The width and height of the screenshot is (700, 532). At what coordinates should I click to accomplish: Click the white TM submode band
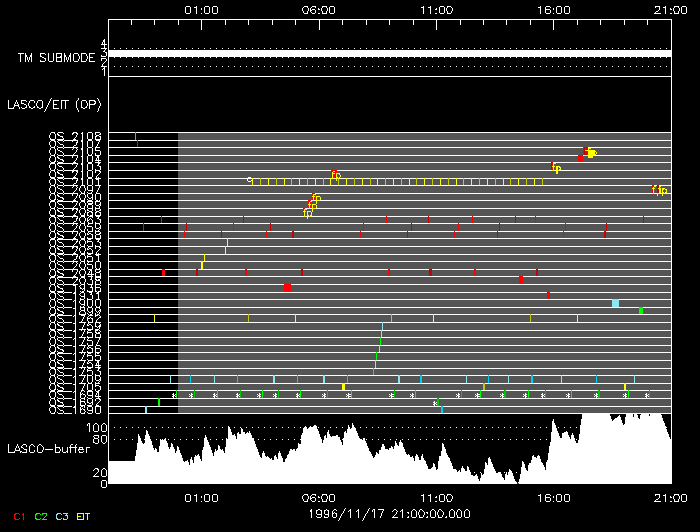click(x=389, y=53)
